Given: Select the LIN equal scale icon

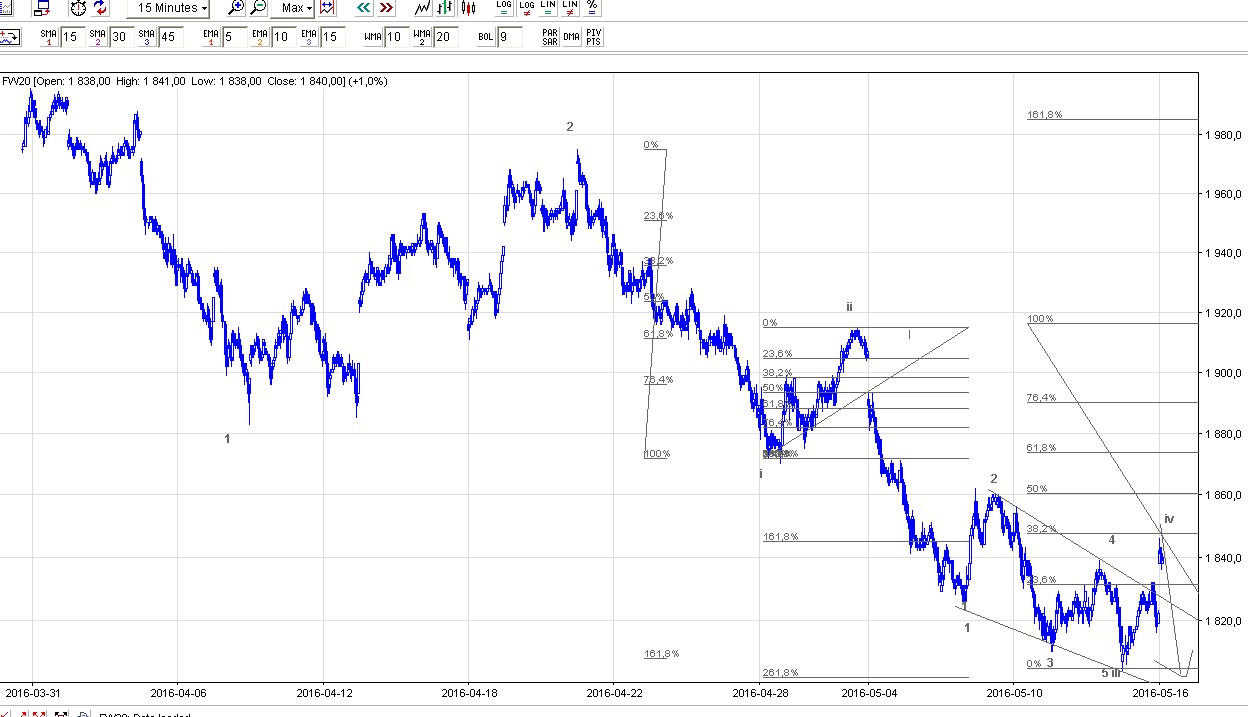Looking at the screenshot, I should (548, 8).
